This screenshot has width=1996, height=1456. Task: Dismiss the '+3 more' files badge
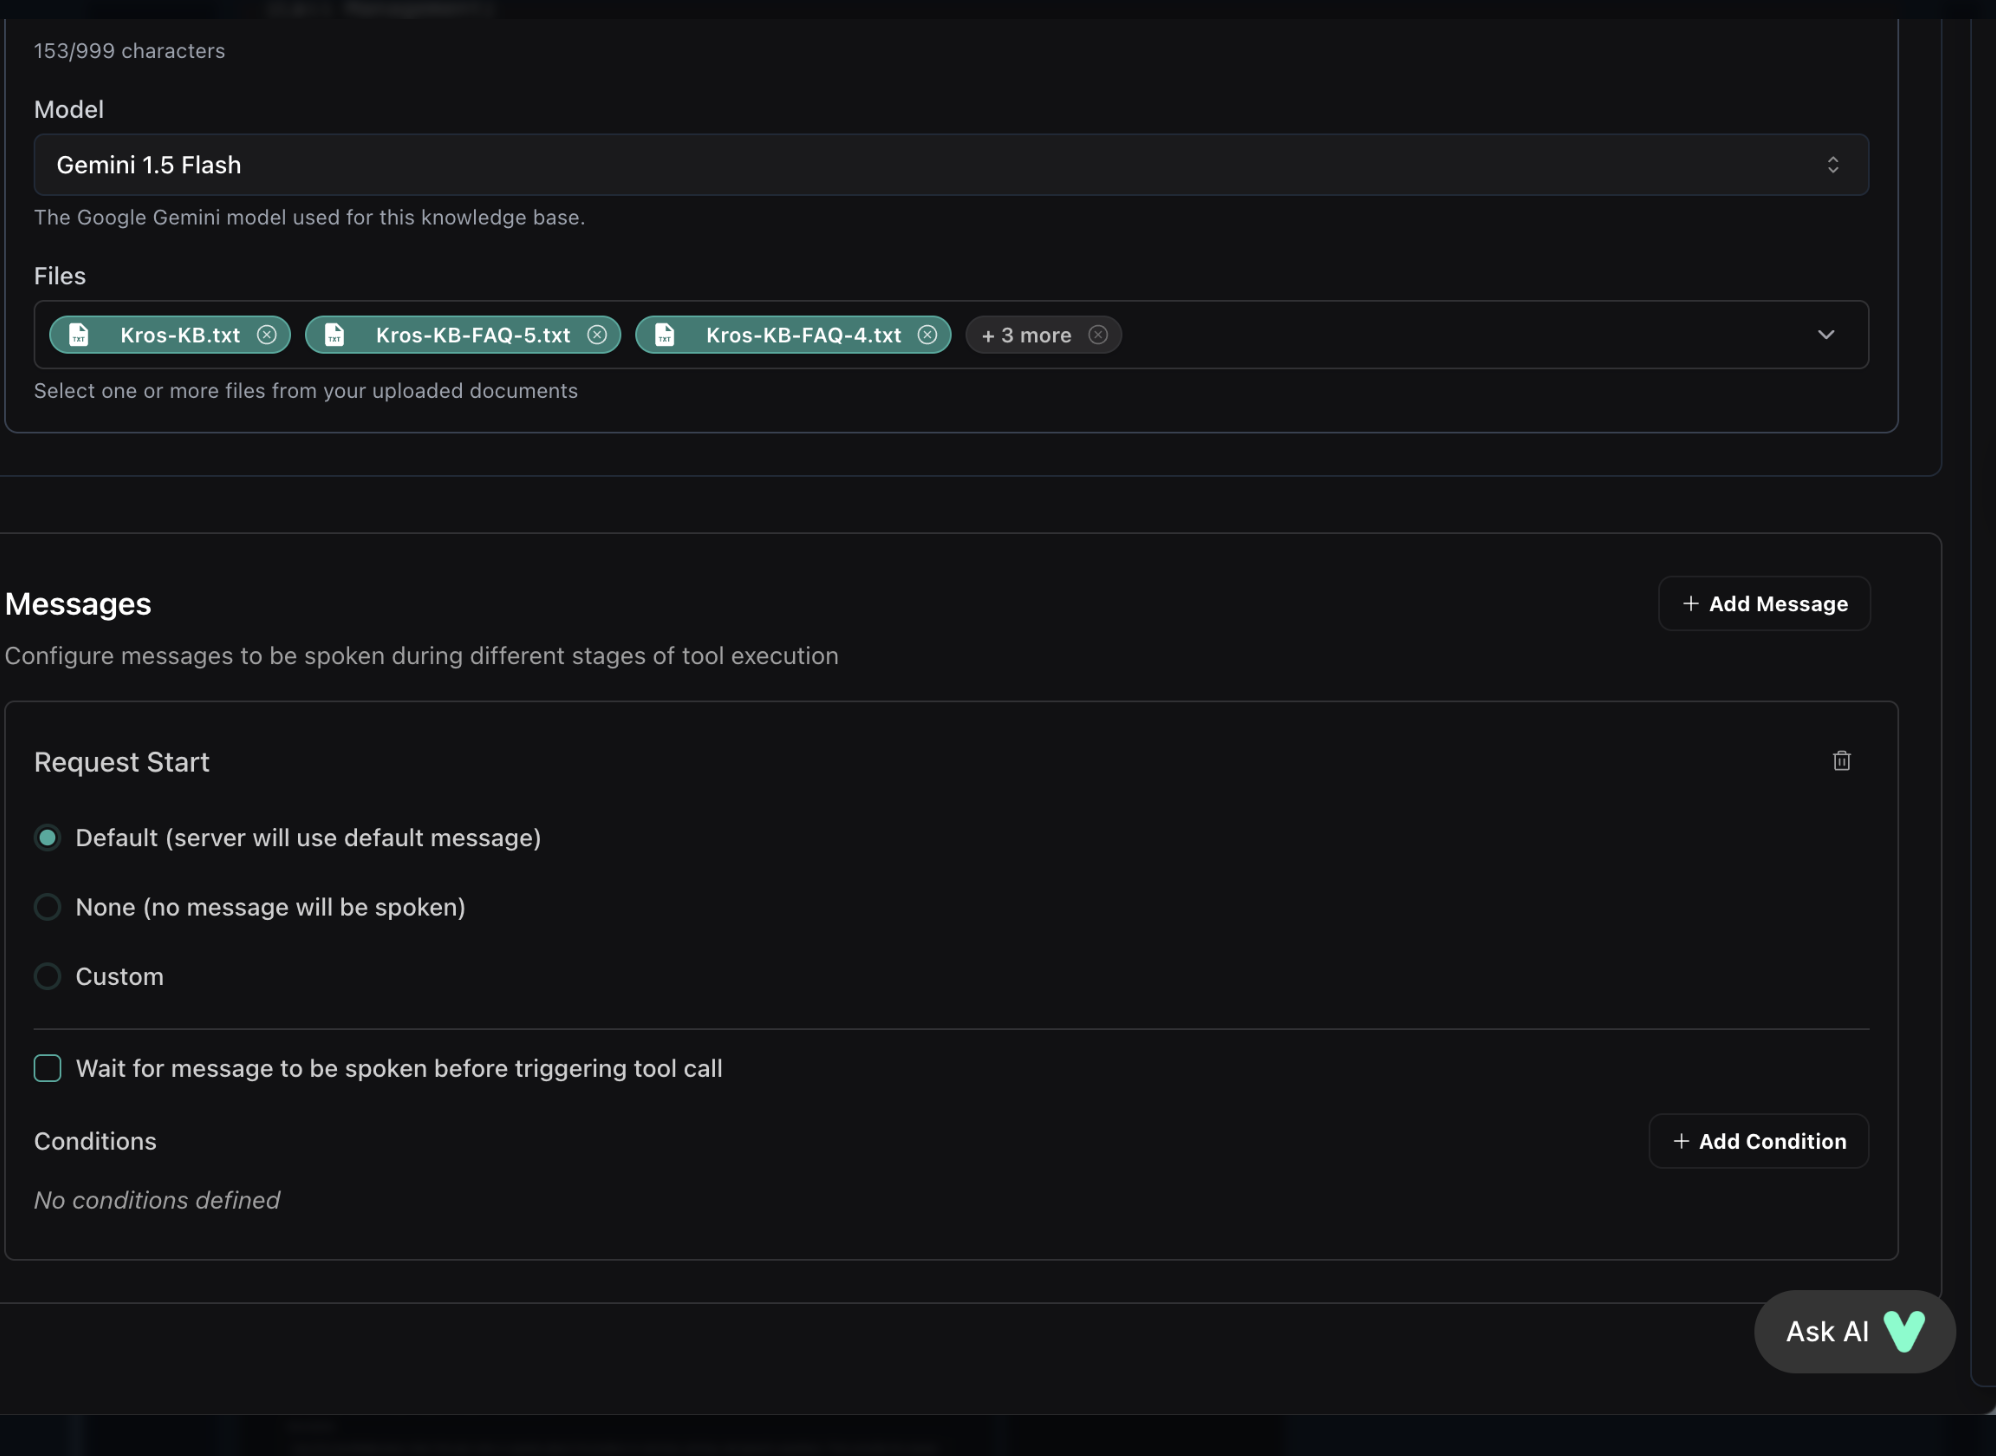tap(1097, 335)
